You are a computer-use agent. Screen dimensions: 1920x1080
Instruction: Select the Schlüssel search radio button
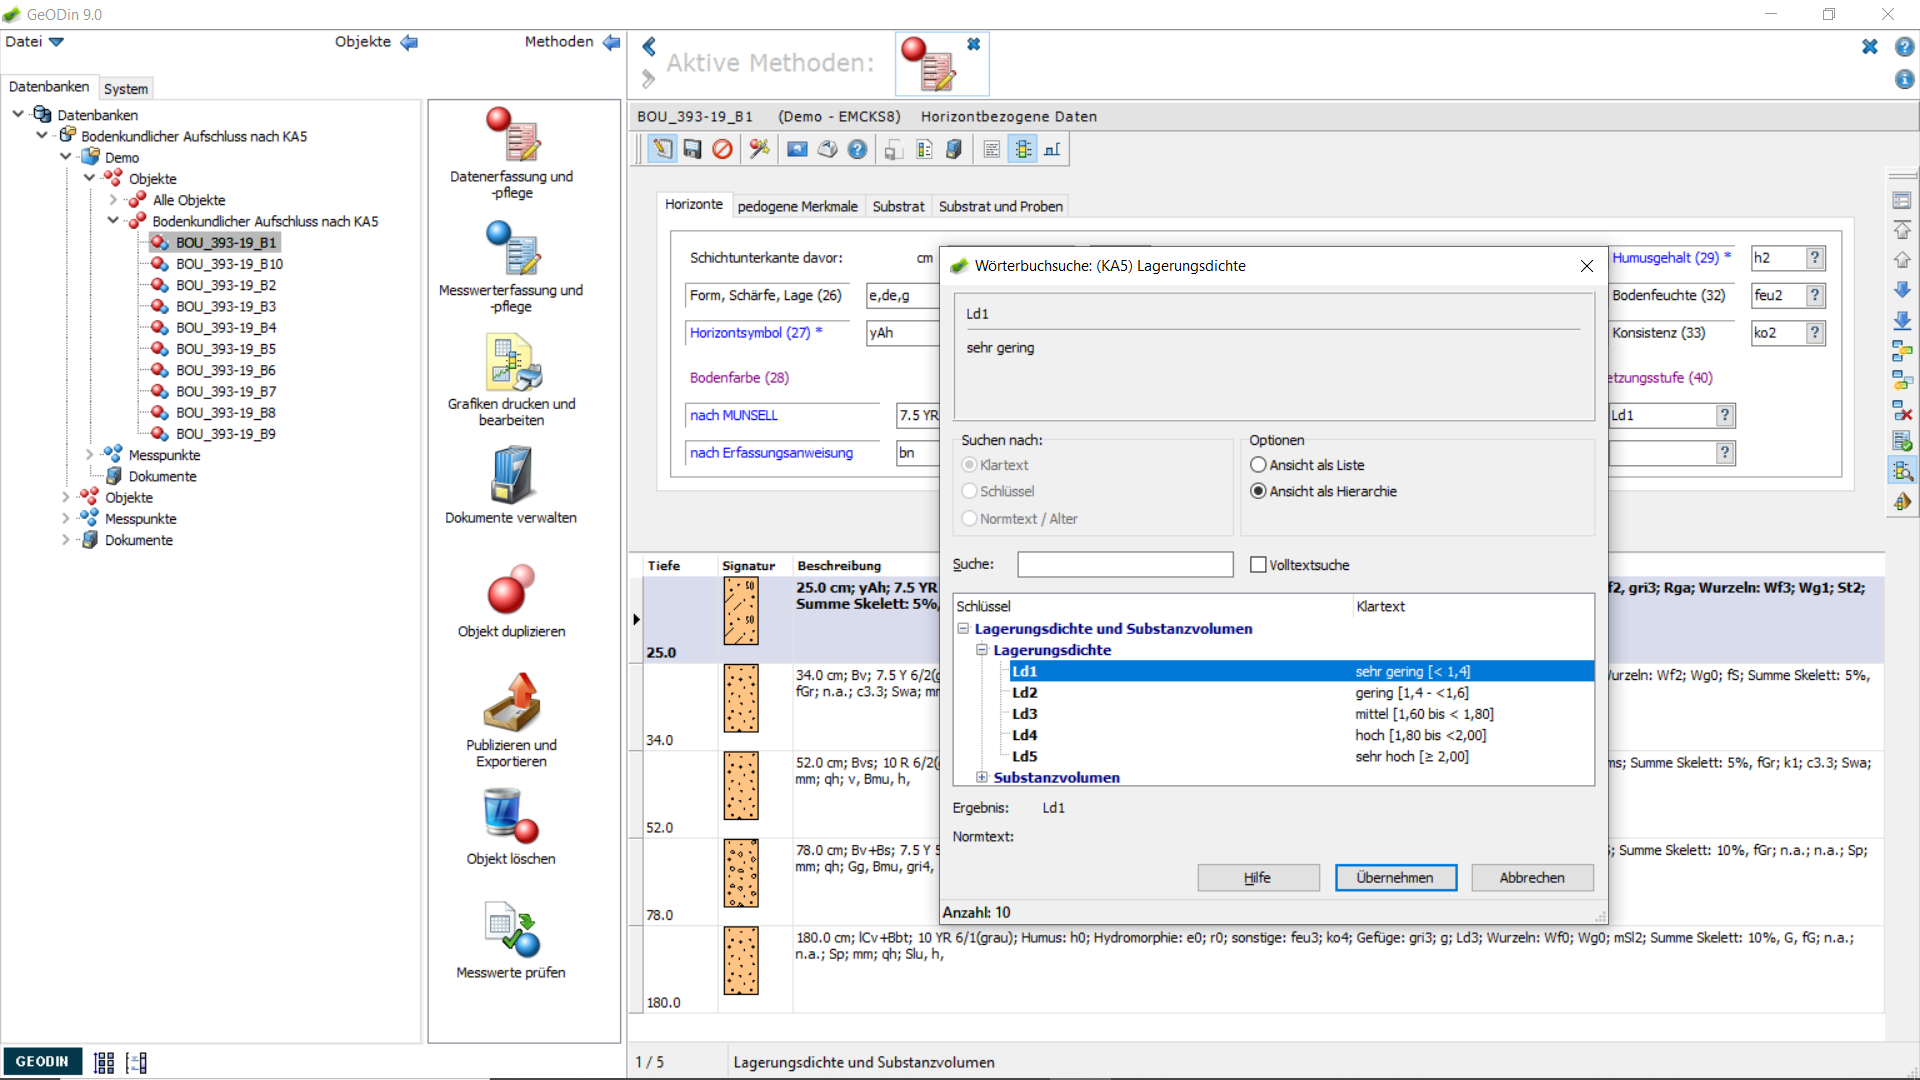(968, 491)
